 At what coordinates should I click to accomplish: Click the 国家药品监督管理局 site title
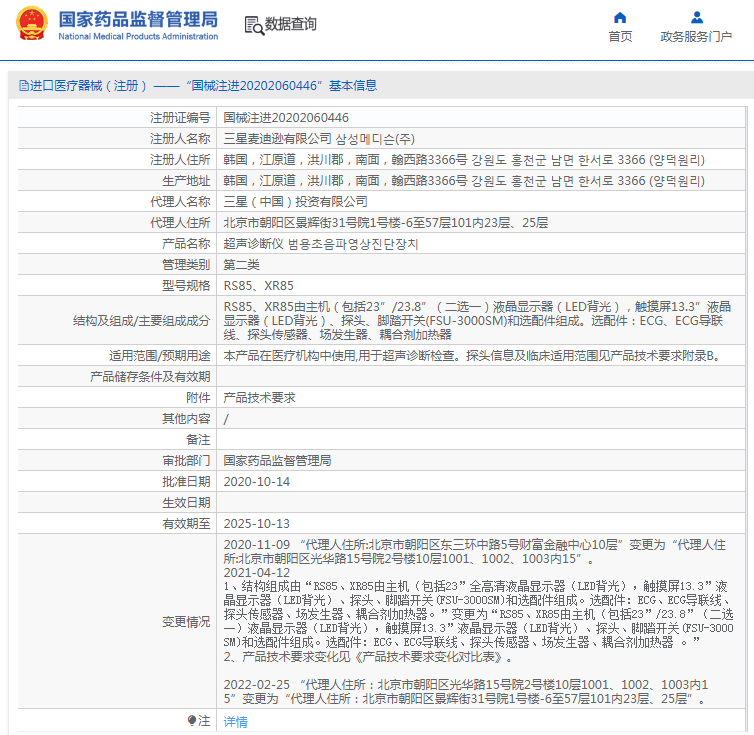(138, 19)
